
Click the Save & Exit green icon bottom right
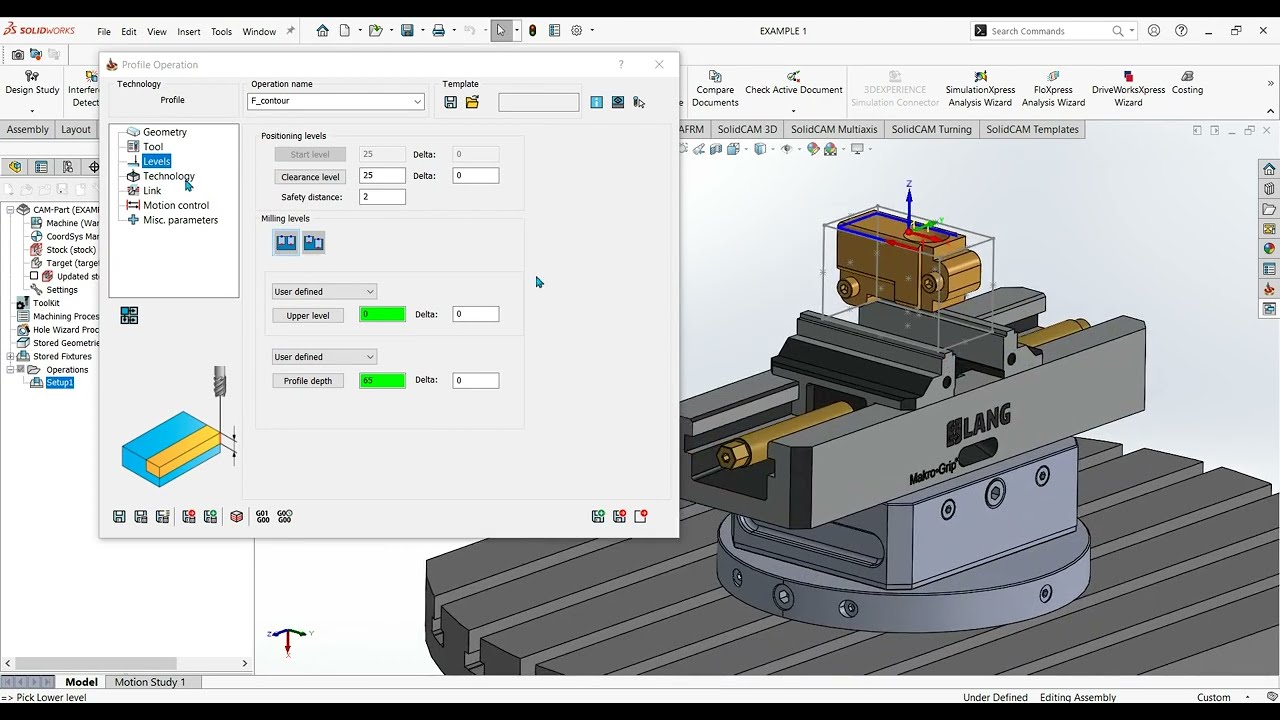[598, 516]
